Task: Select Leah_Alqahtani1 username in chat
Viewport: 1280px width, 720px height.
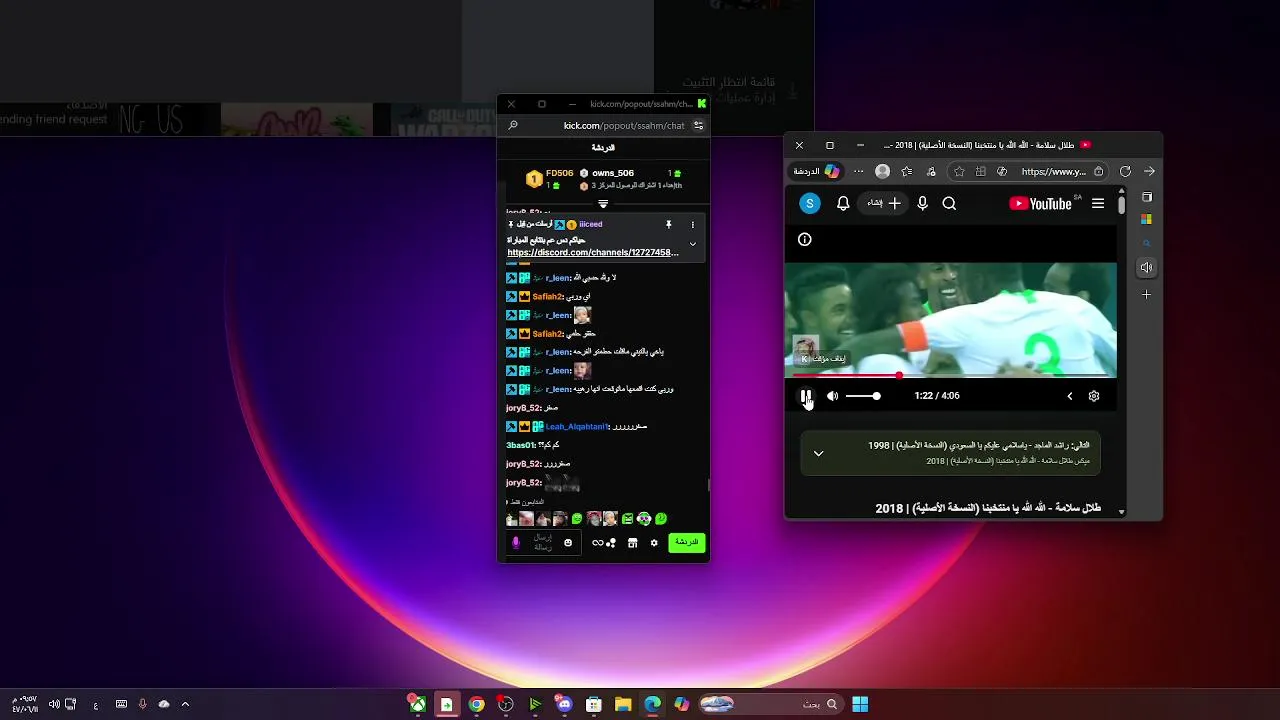Action: 576,427
